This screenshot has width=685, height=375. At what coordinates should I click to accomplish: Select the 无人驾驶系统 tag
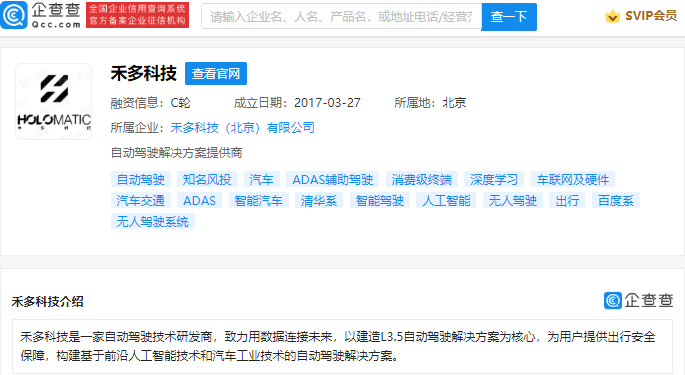(152, 222)
